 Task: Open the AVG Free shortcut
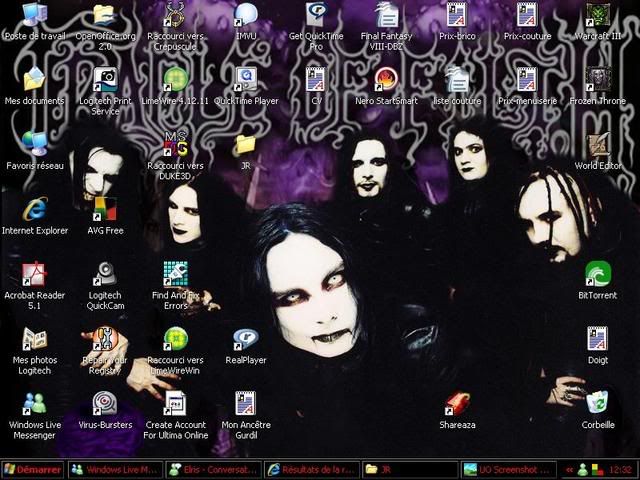tap(105, 209)
